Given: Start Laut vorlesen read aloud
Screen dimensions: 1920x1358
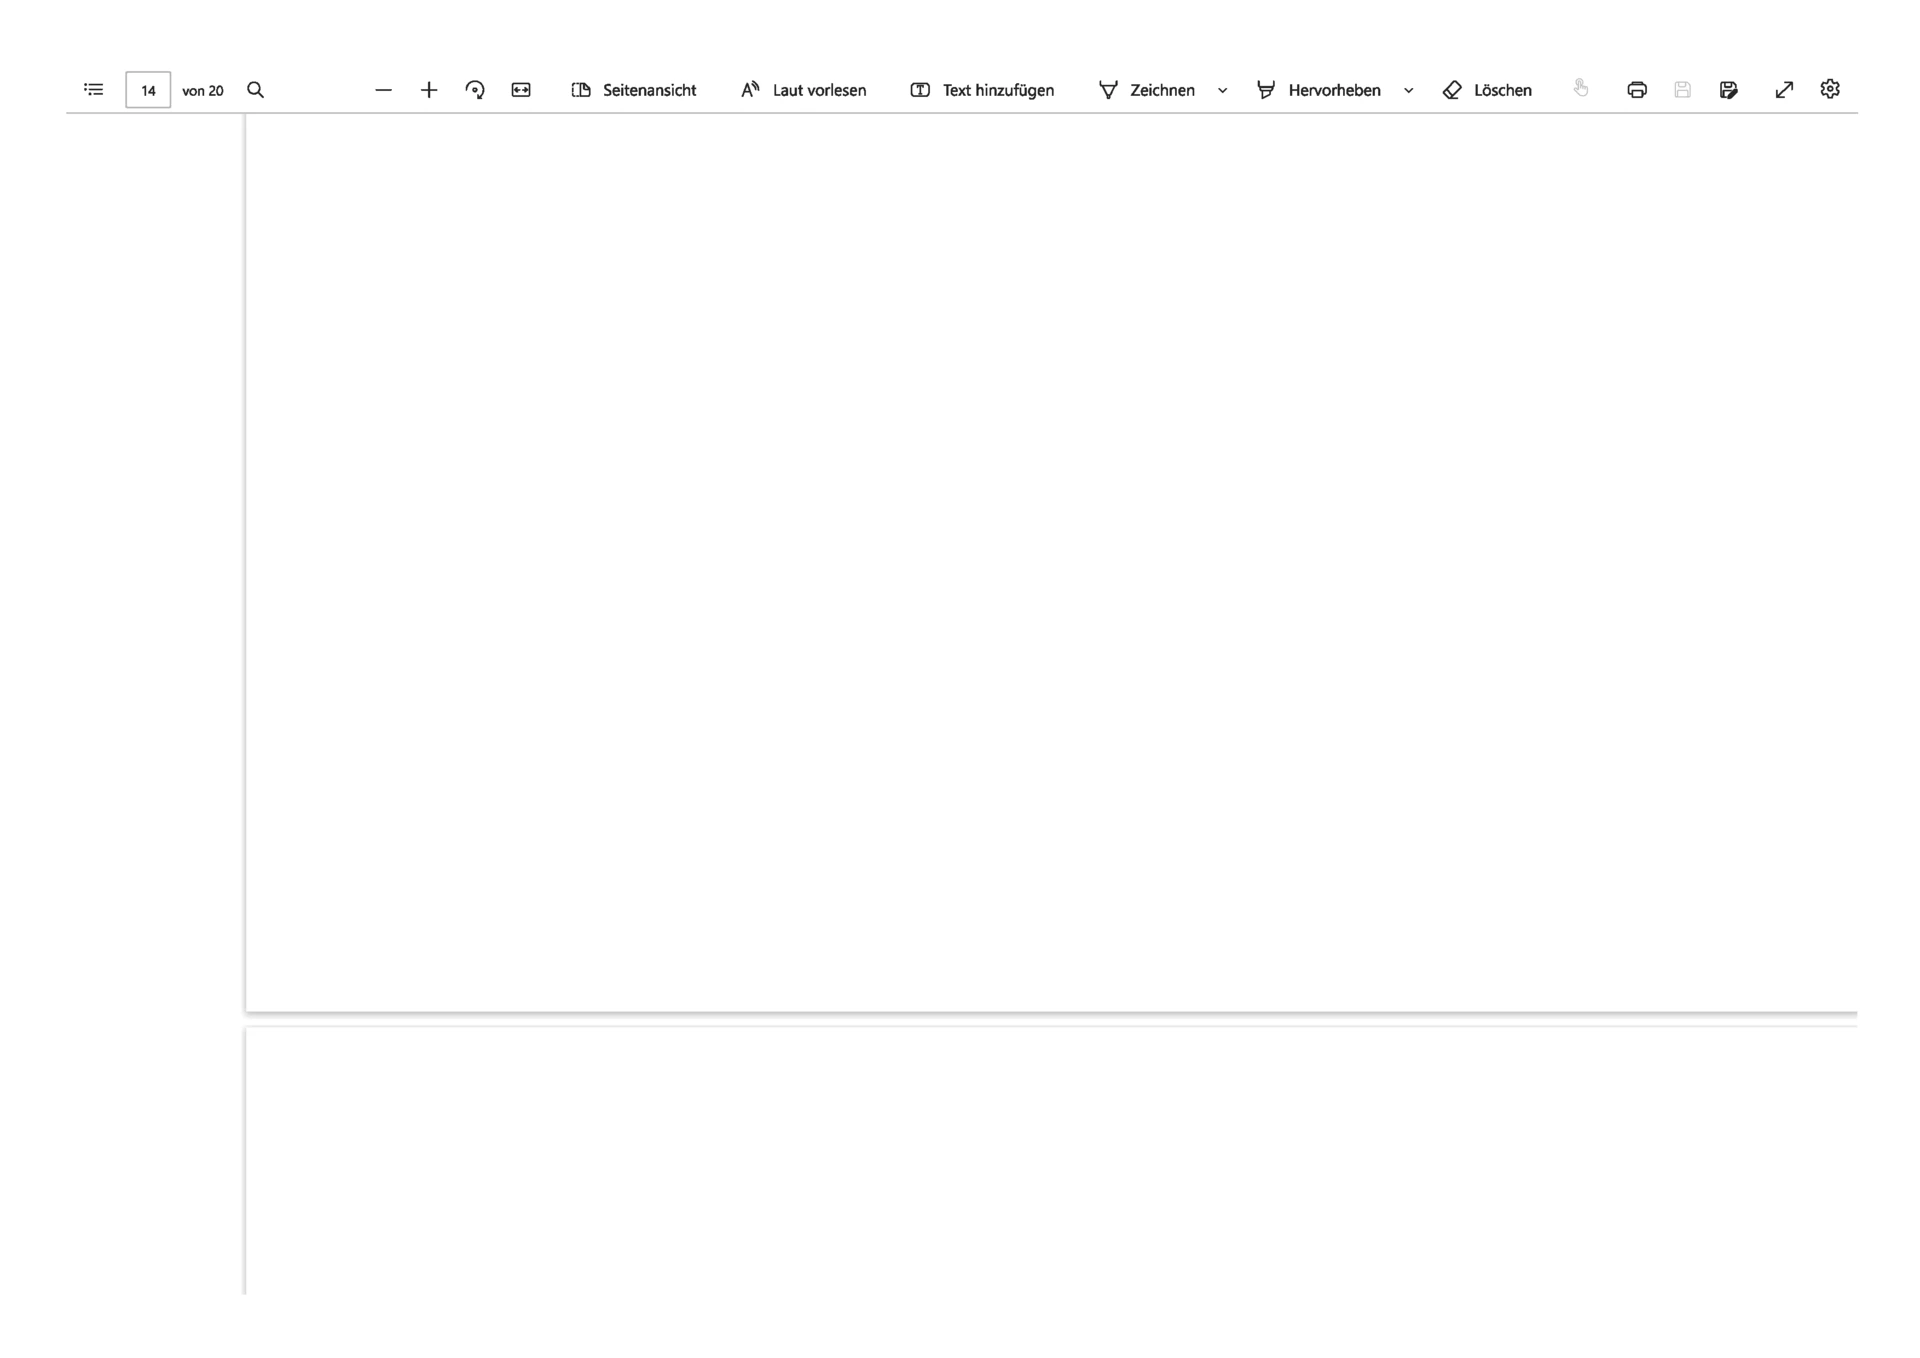Looking at the screenshot, I should pyautogui.click(x=803, y=90).
